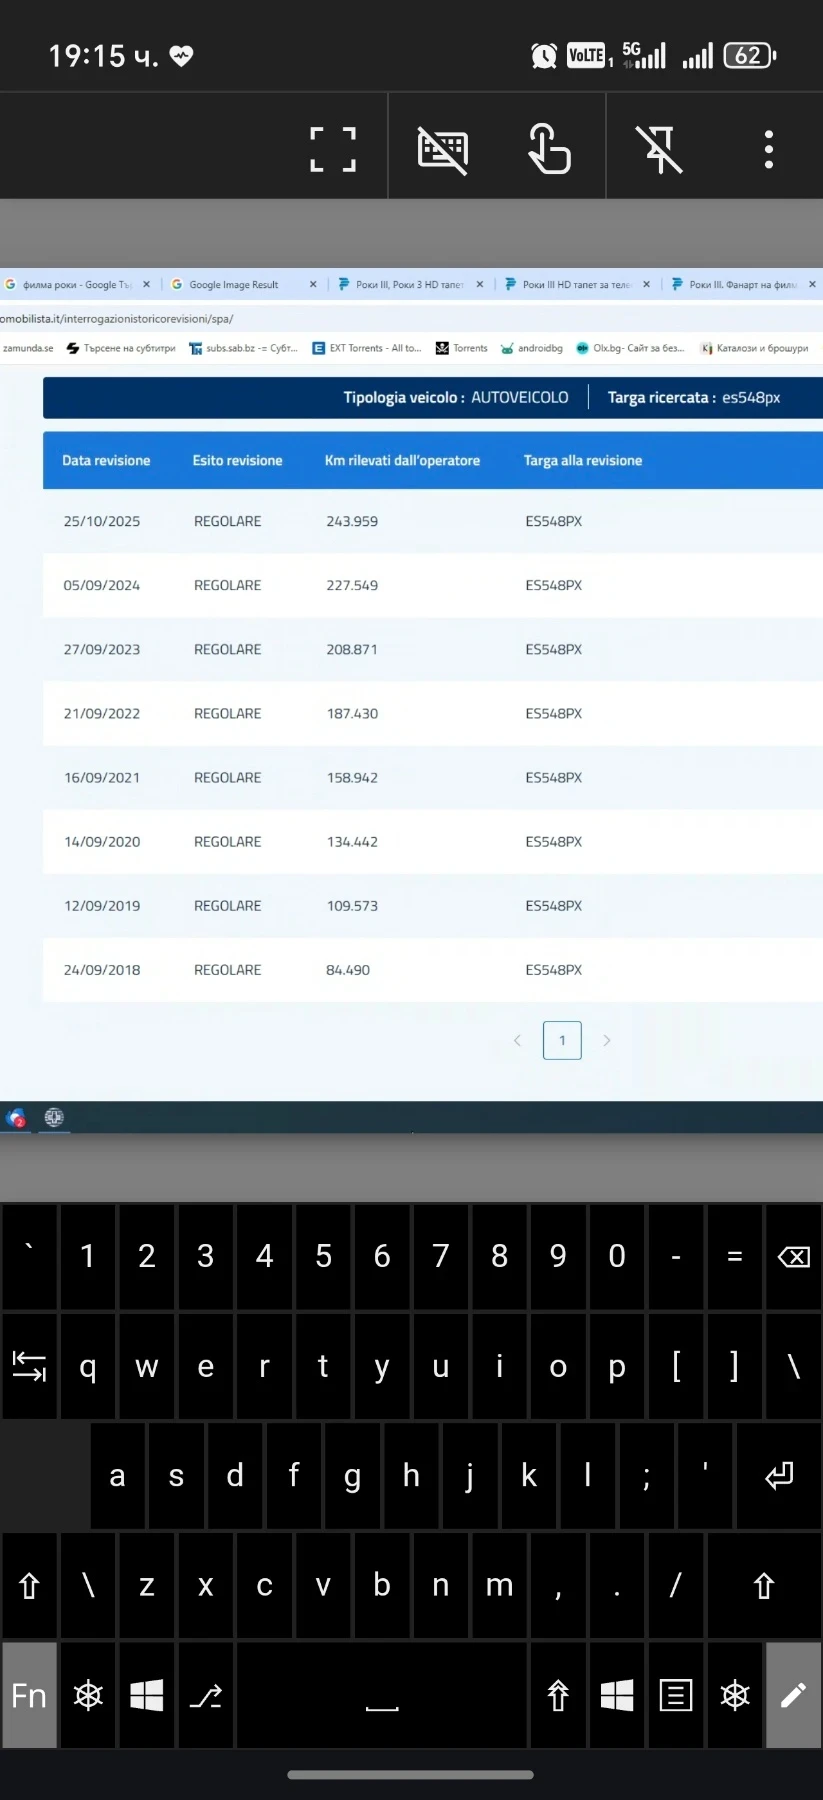Tap the Alt key icon left of spacebar
The width and height of the screenshot is (823, 1800).
coord(206,1695)
